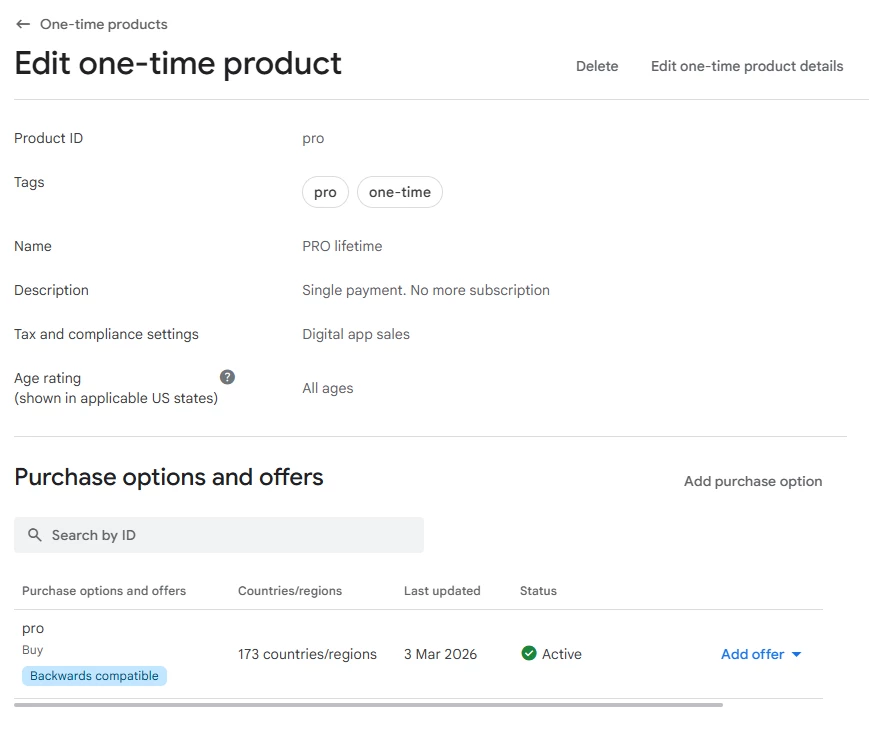Sort by Last updated column header
The width and height of the screenshot is (869, 729).
click(x=442, y=591)
